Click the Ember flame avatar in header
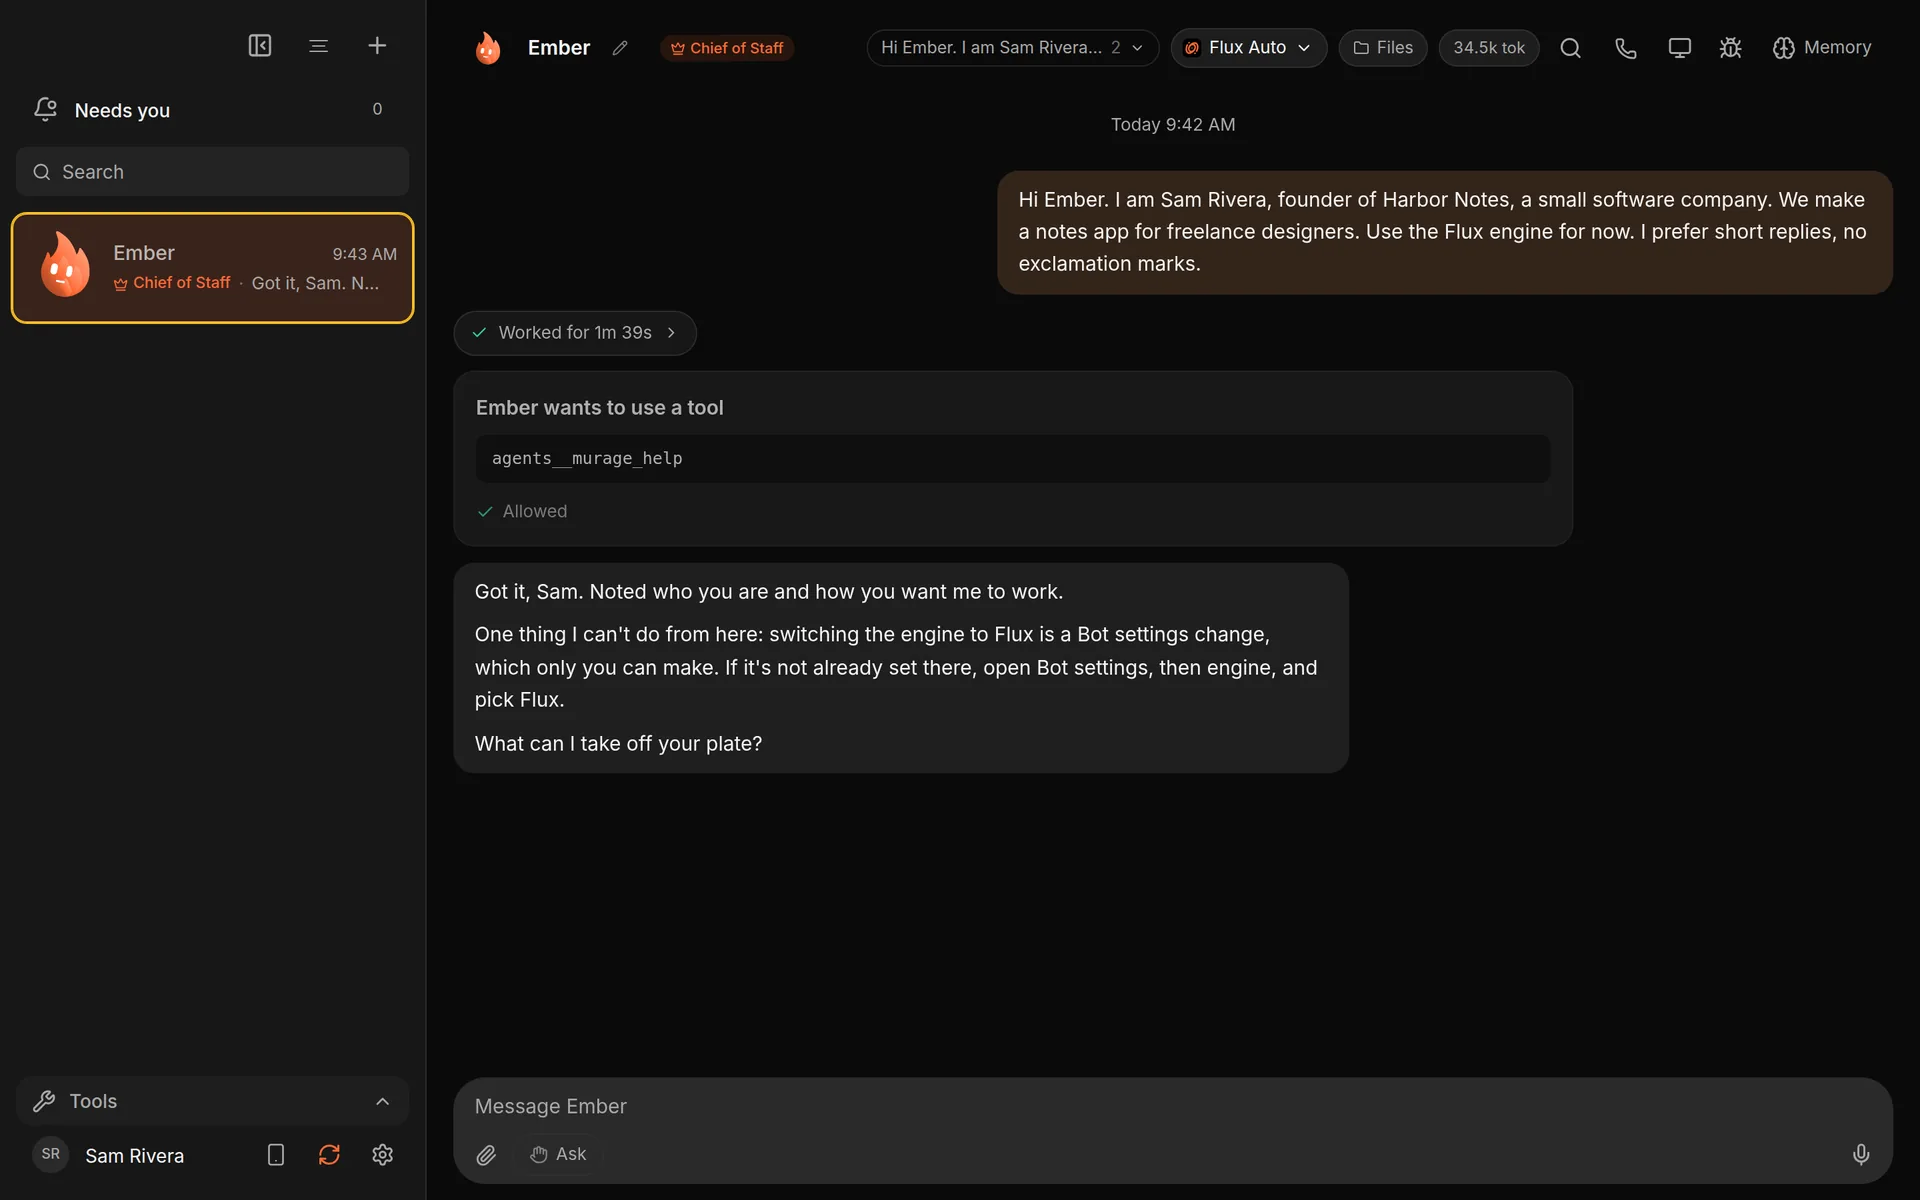This screenshot has height=1200, width=1920. click(488, 48)
